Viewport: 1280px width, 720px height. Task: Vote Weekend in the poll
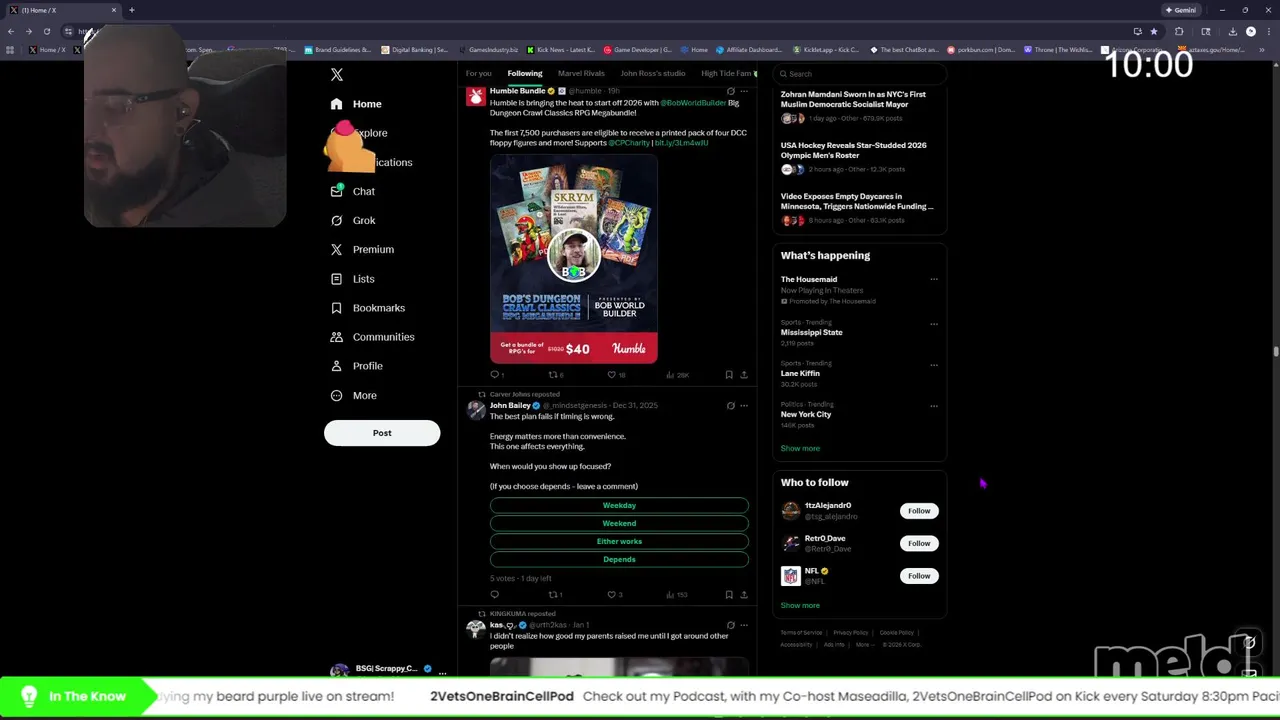[619, 523]
